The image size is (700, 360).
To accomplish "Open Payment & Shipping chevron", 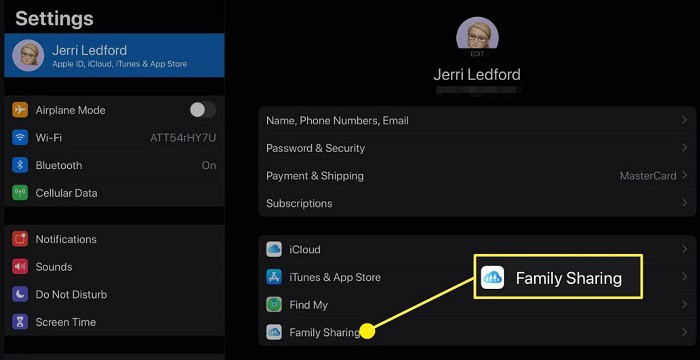I will 684,176.
